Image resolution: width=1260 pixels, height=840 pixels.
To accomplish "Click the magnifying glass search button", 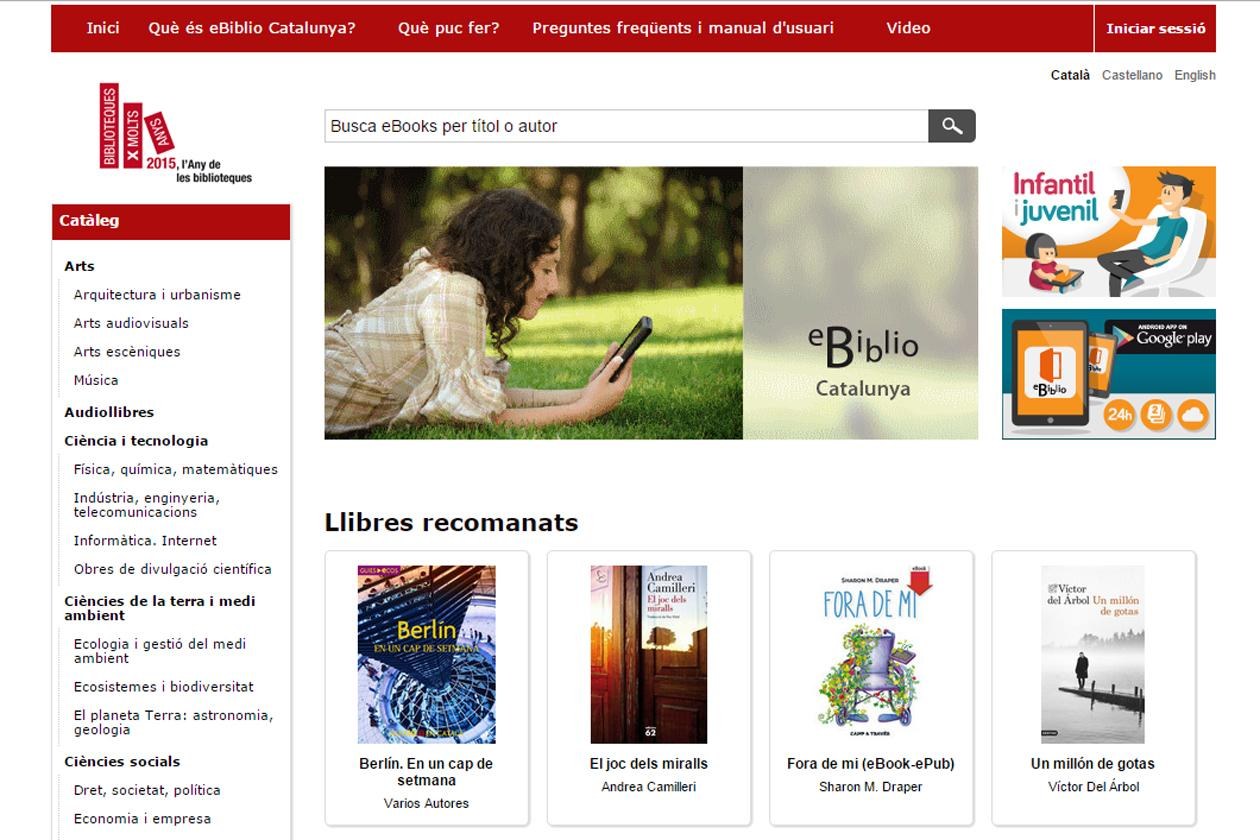I will point(951,126).
